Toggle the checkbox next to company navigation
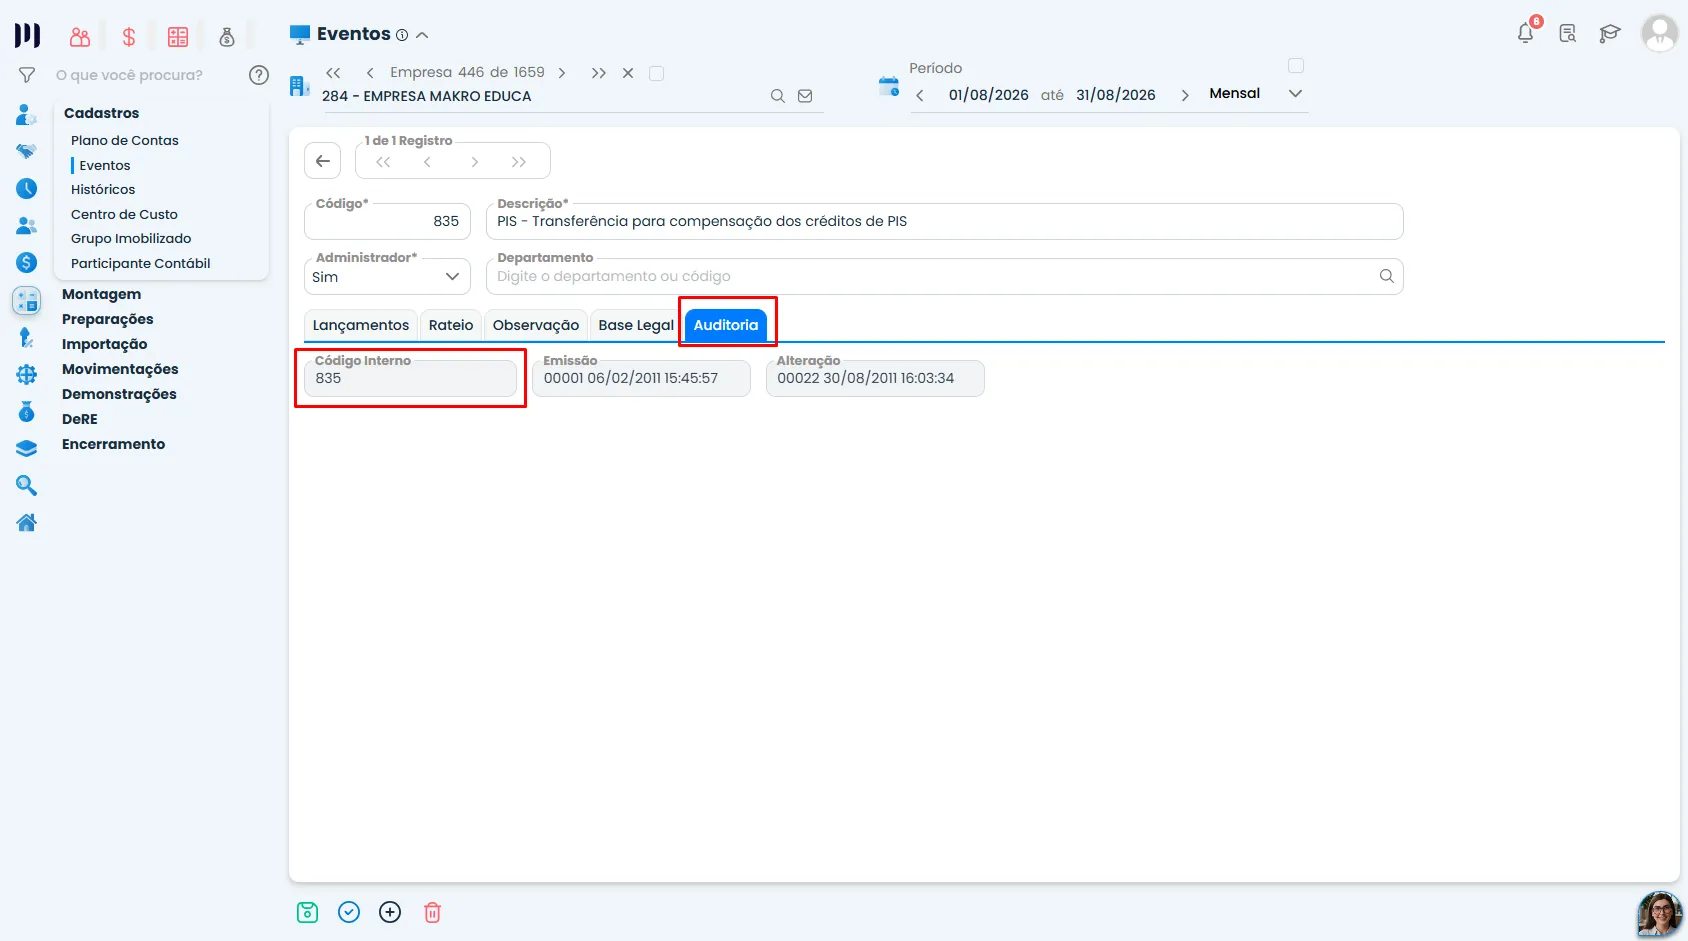1688x941 pixels. 657,73
